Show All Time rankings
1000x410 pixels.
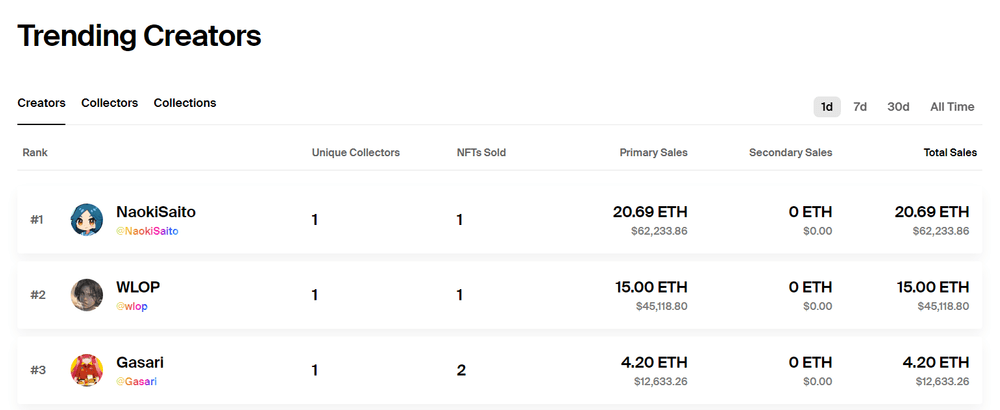pos(952,107)
